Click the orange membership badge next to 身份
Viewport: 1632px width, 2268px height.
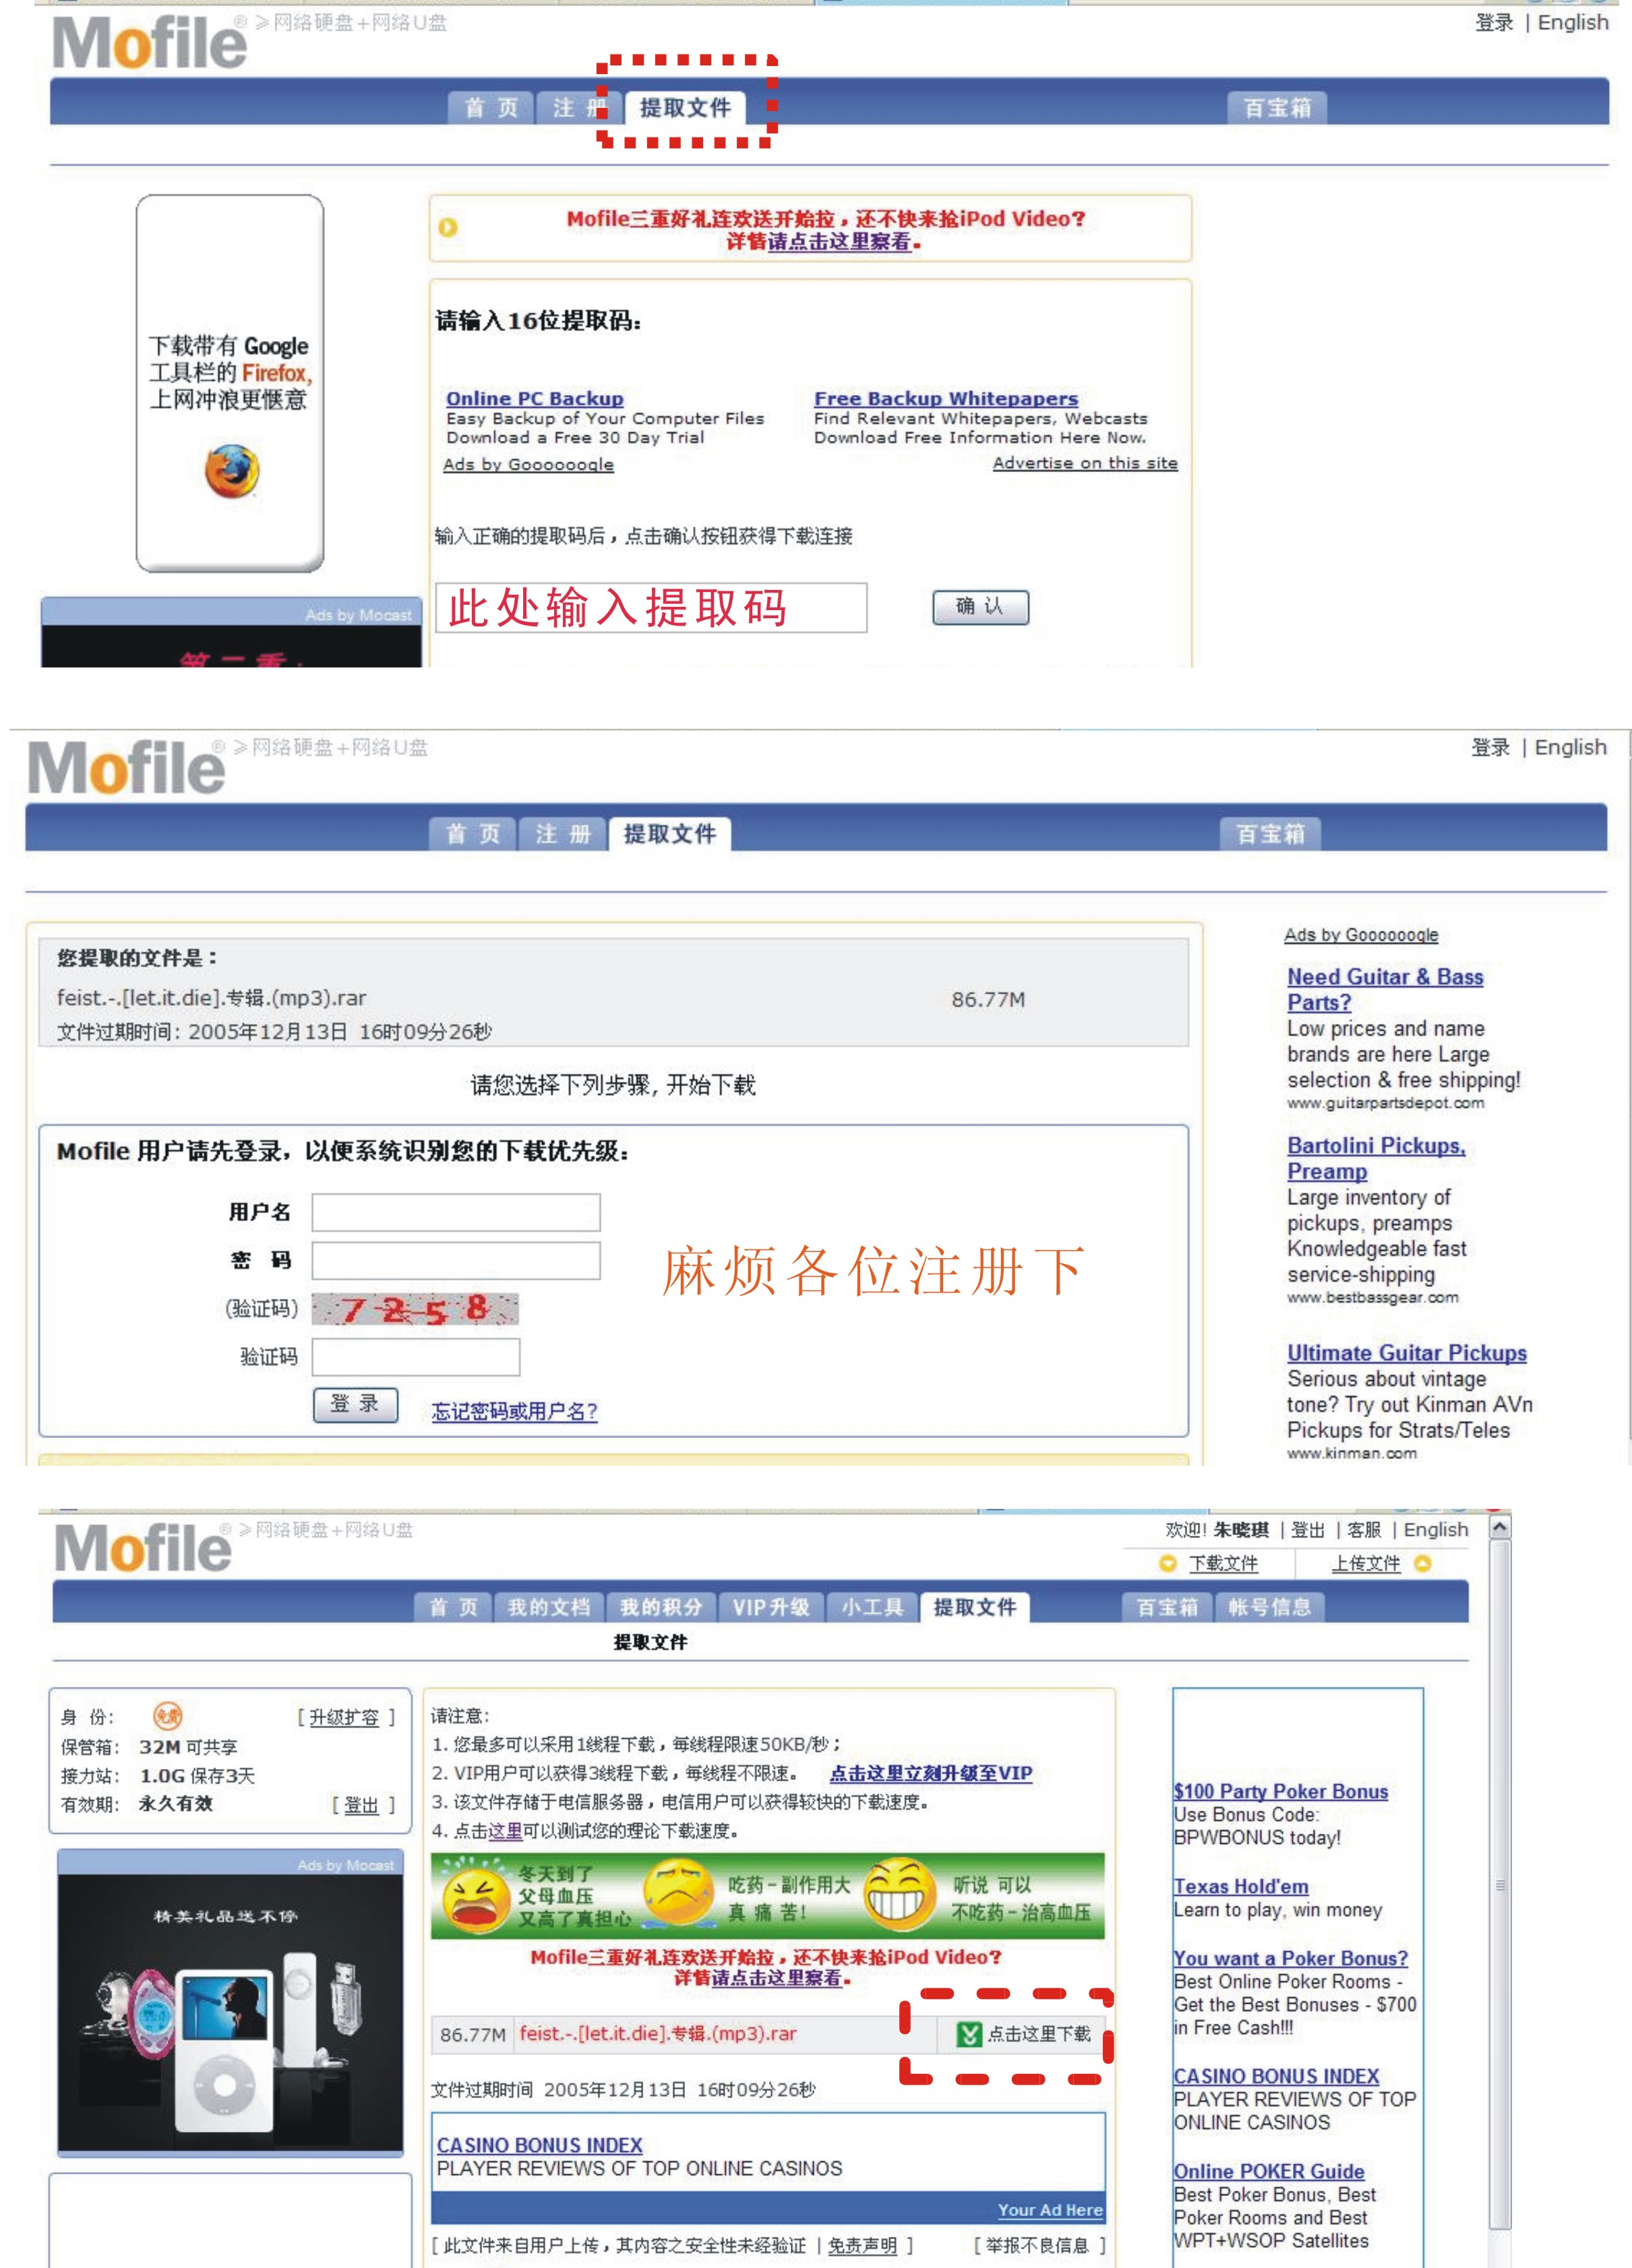167,1717
